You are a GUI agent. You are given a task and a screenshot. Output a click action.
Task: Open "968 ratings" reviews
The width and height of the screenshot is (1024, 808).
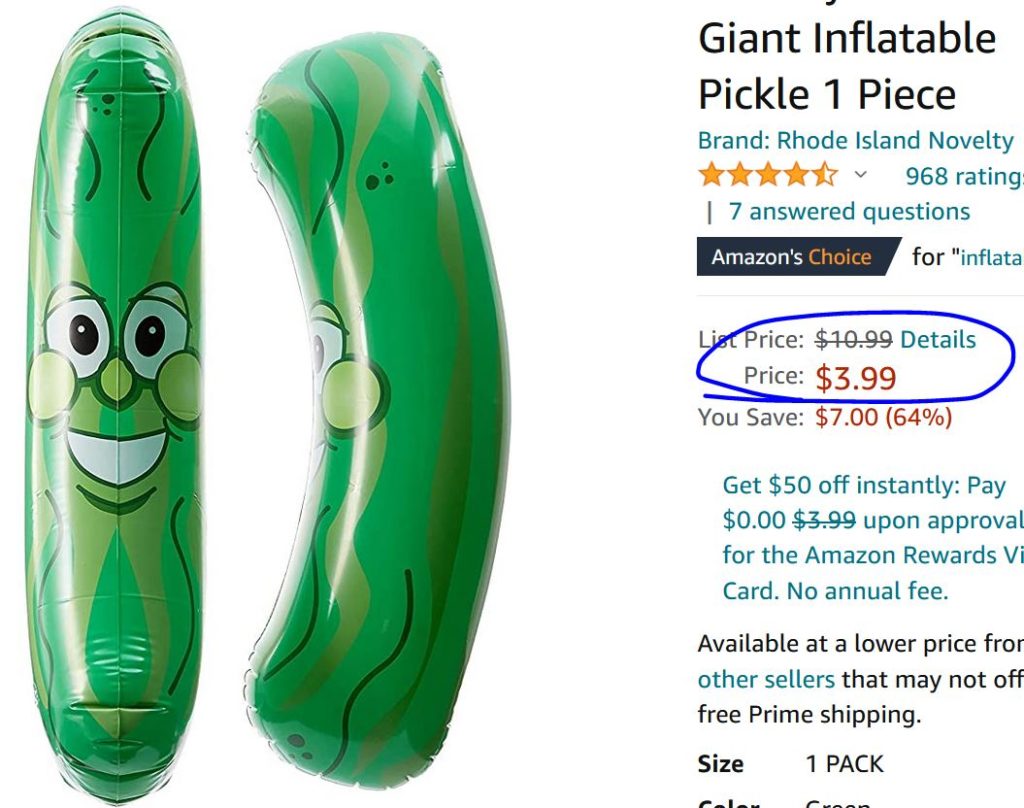[966, 176]
